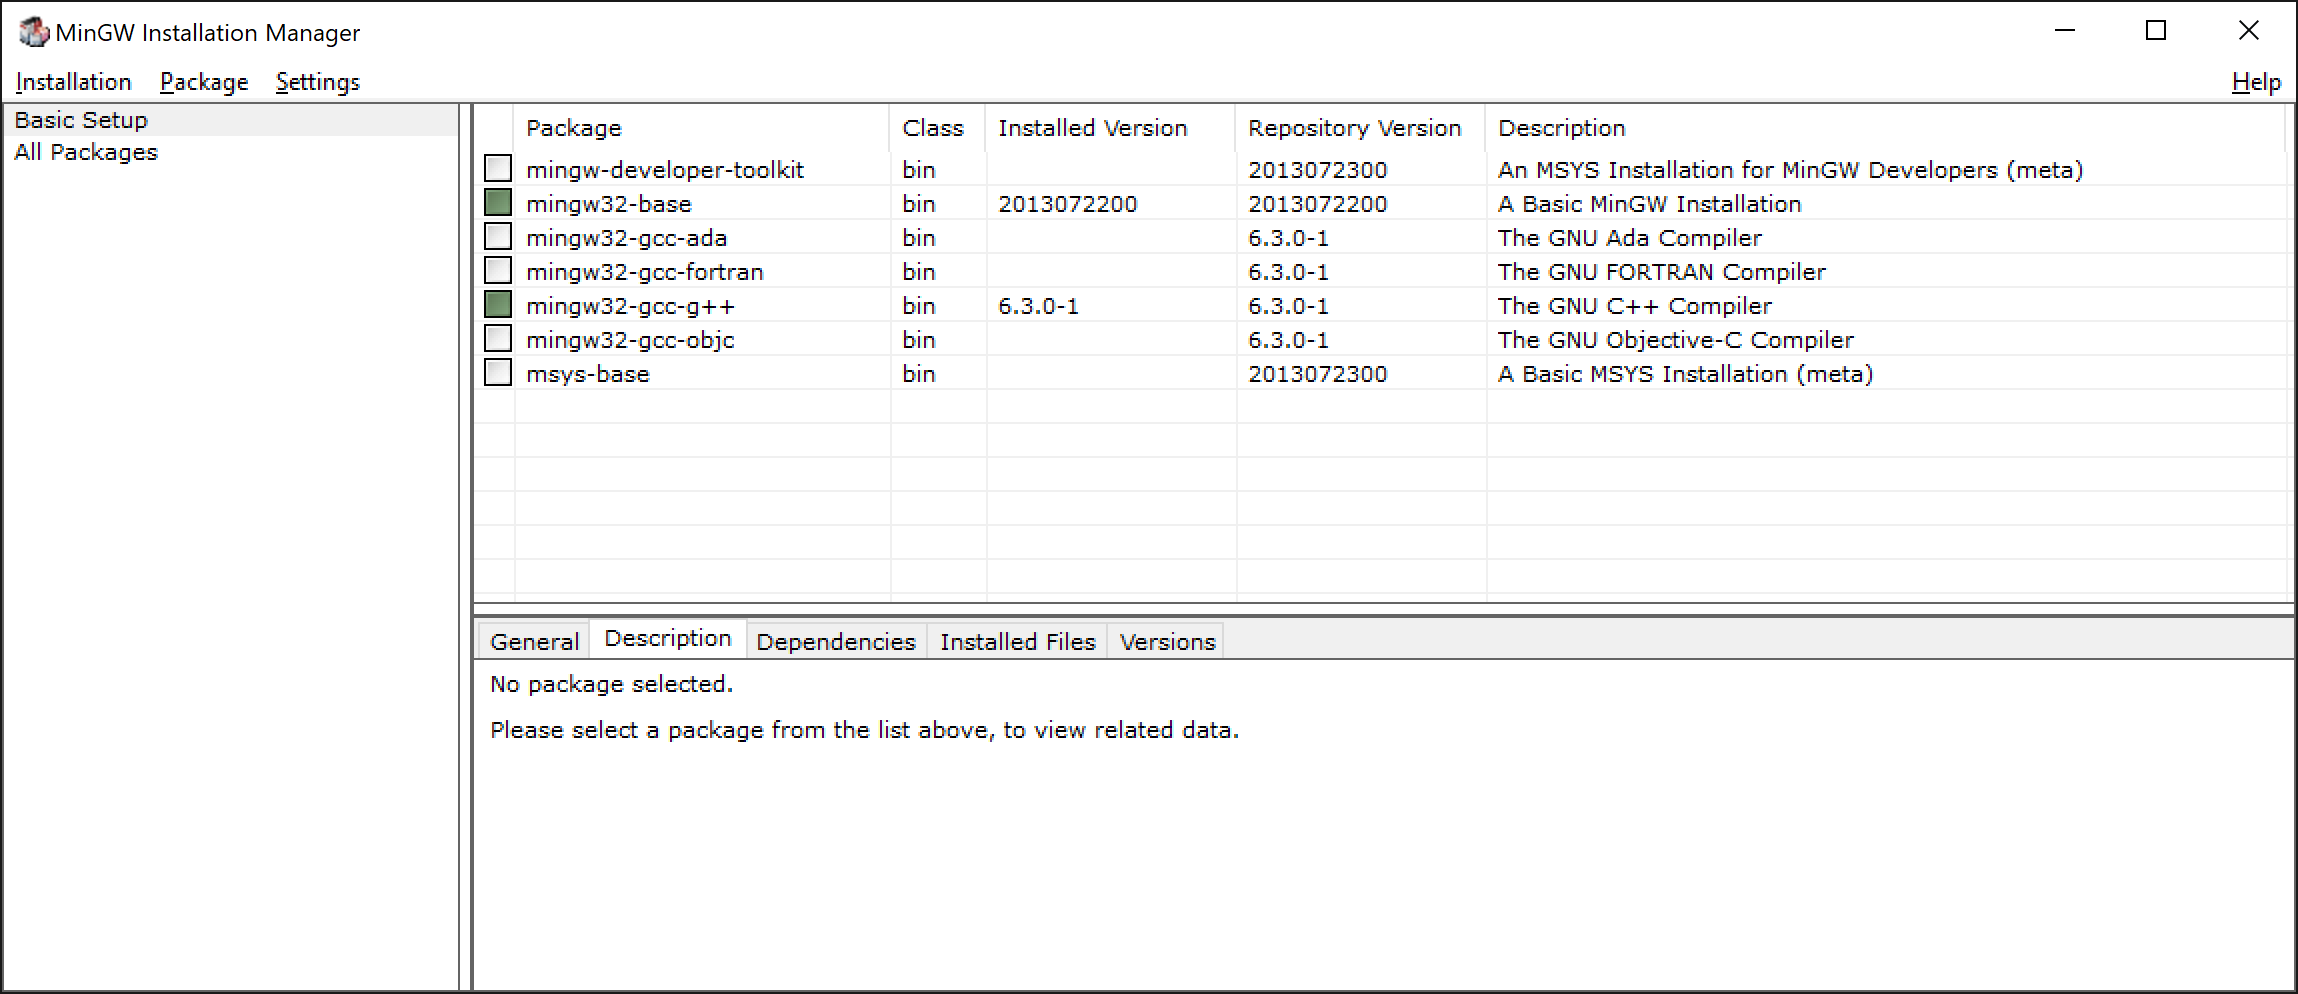
Task: Sort by the Class column header
Action: coord(938,128)
